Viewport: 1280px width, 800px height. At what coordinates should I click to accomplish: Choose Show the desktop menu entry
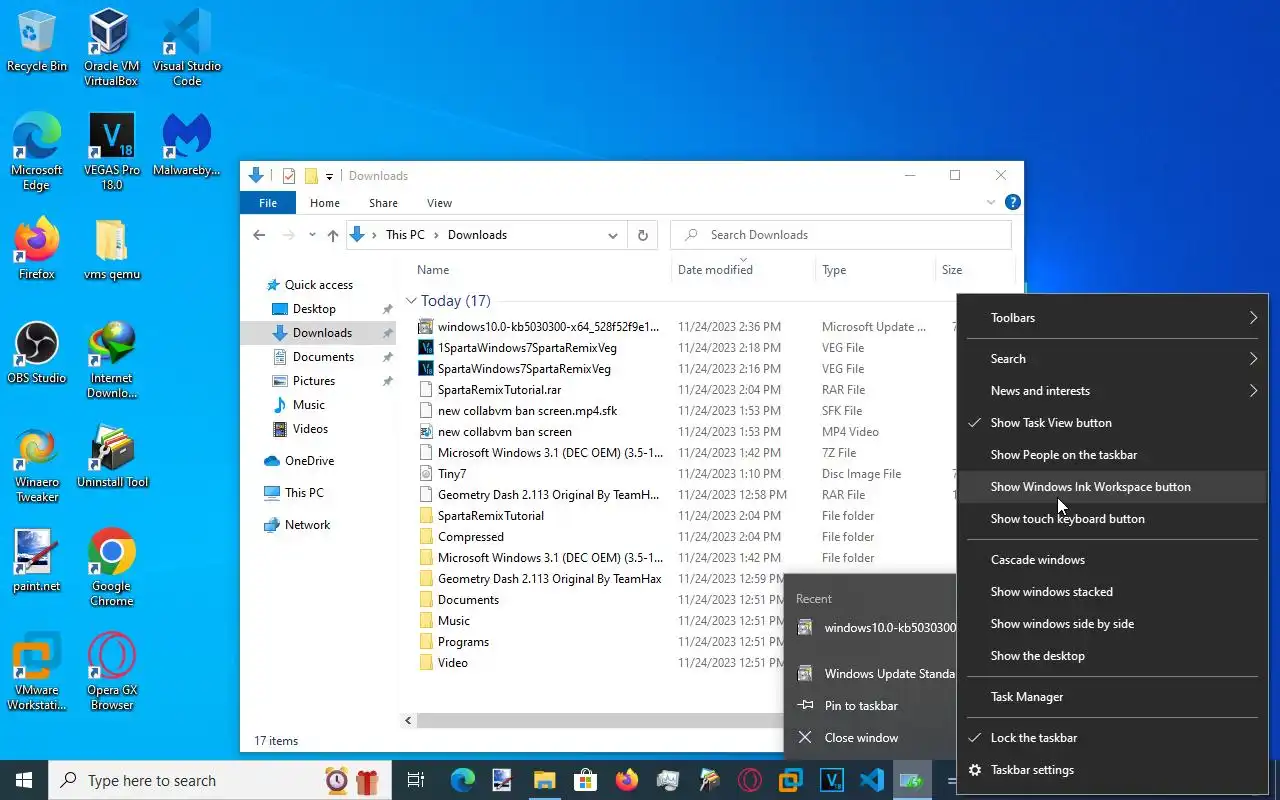[x=1111, y=656]
